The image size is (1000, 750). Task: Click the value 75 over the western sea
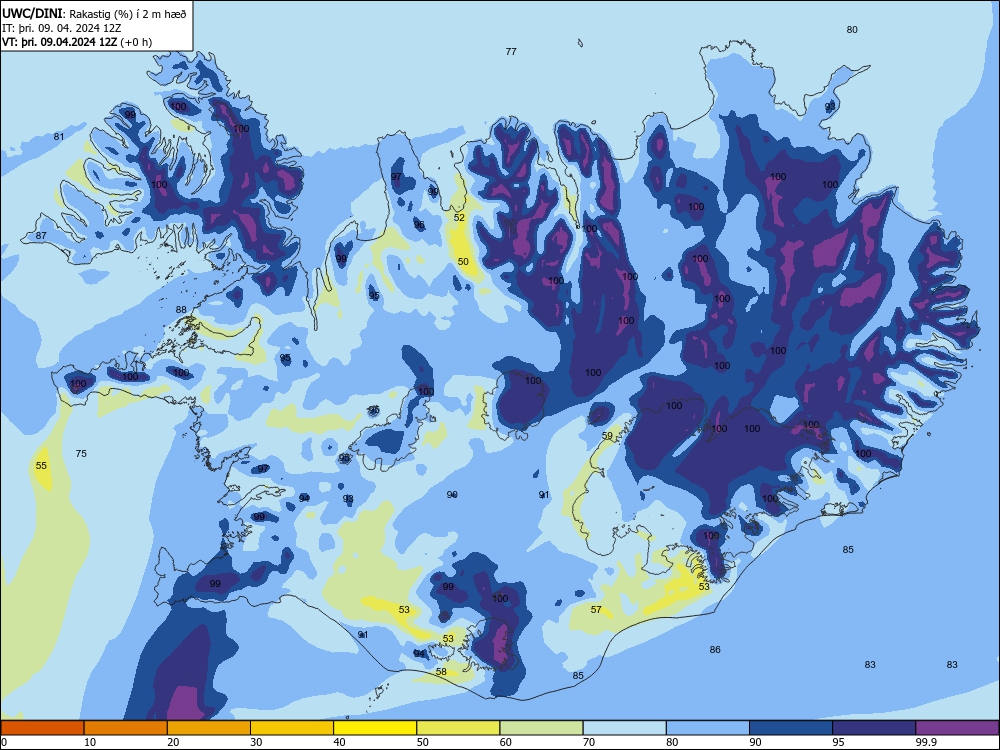(81, 453)
